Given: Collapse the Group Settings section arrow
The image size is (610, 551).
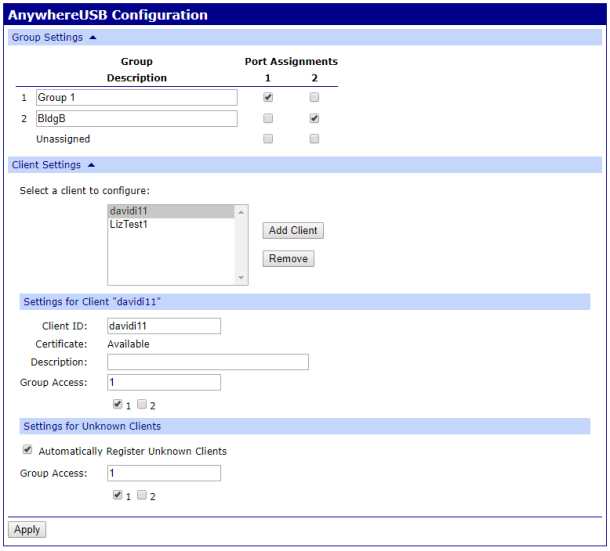Looking at the screenshot, I should [93, 37].
